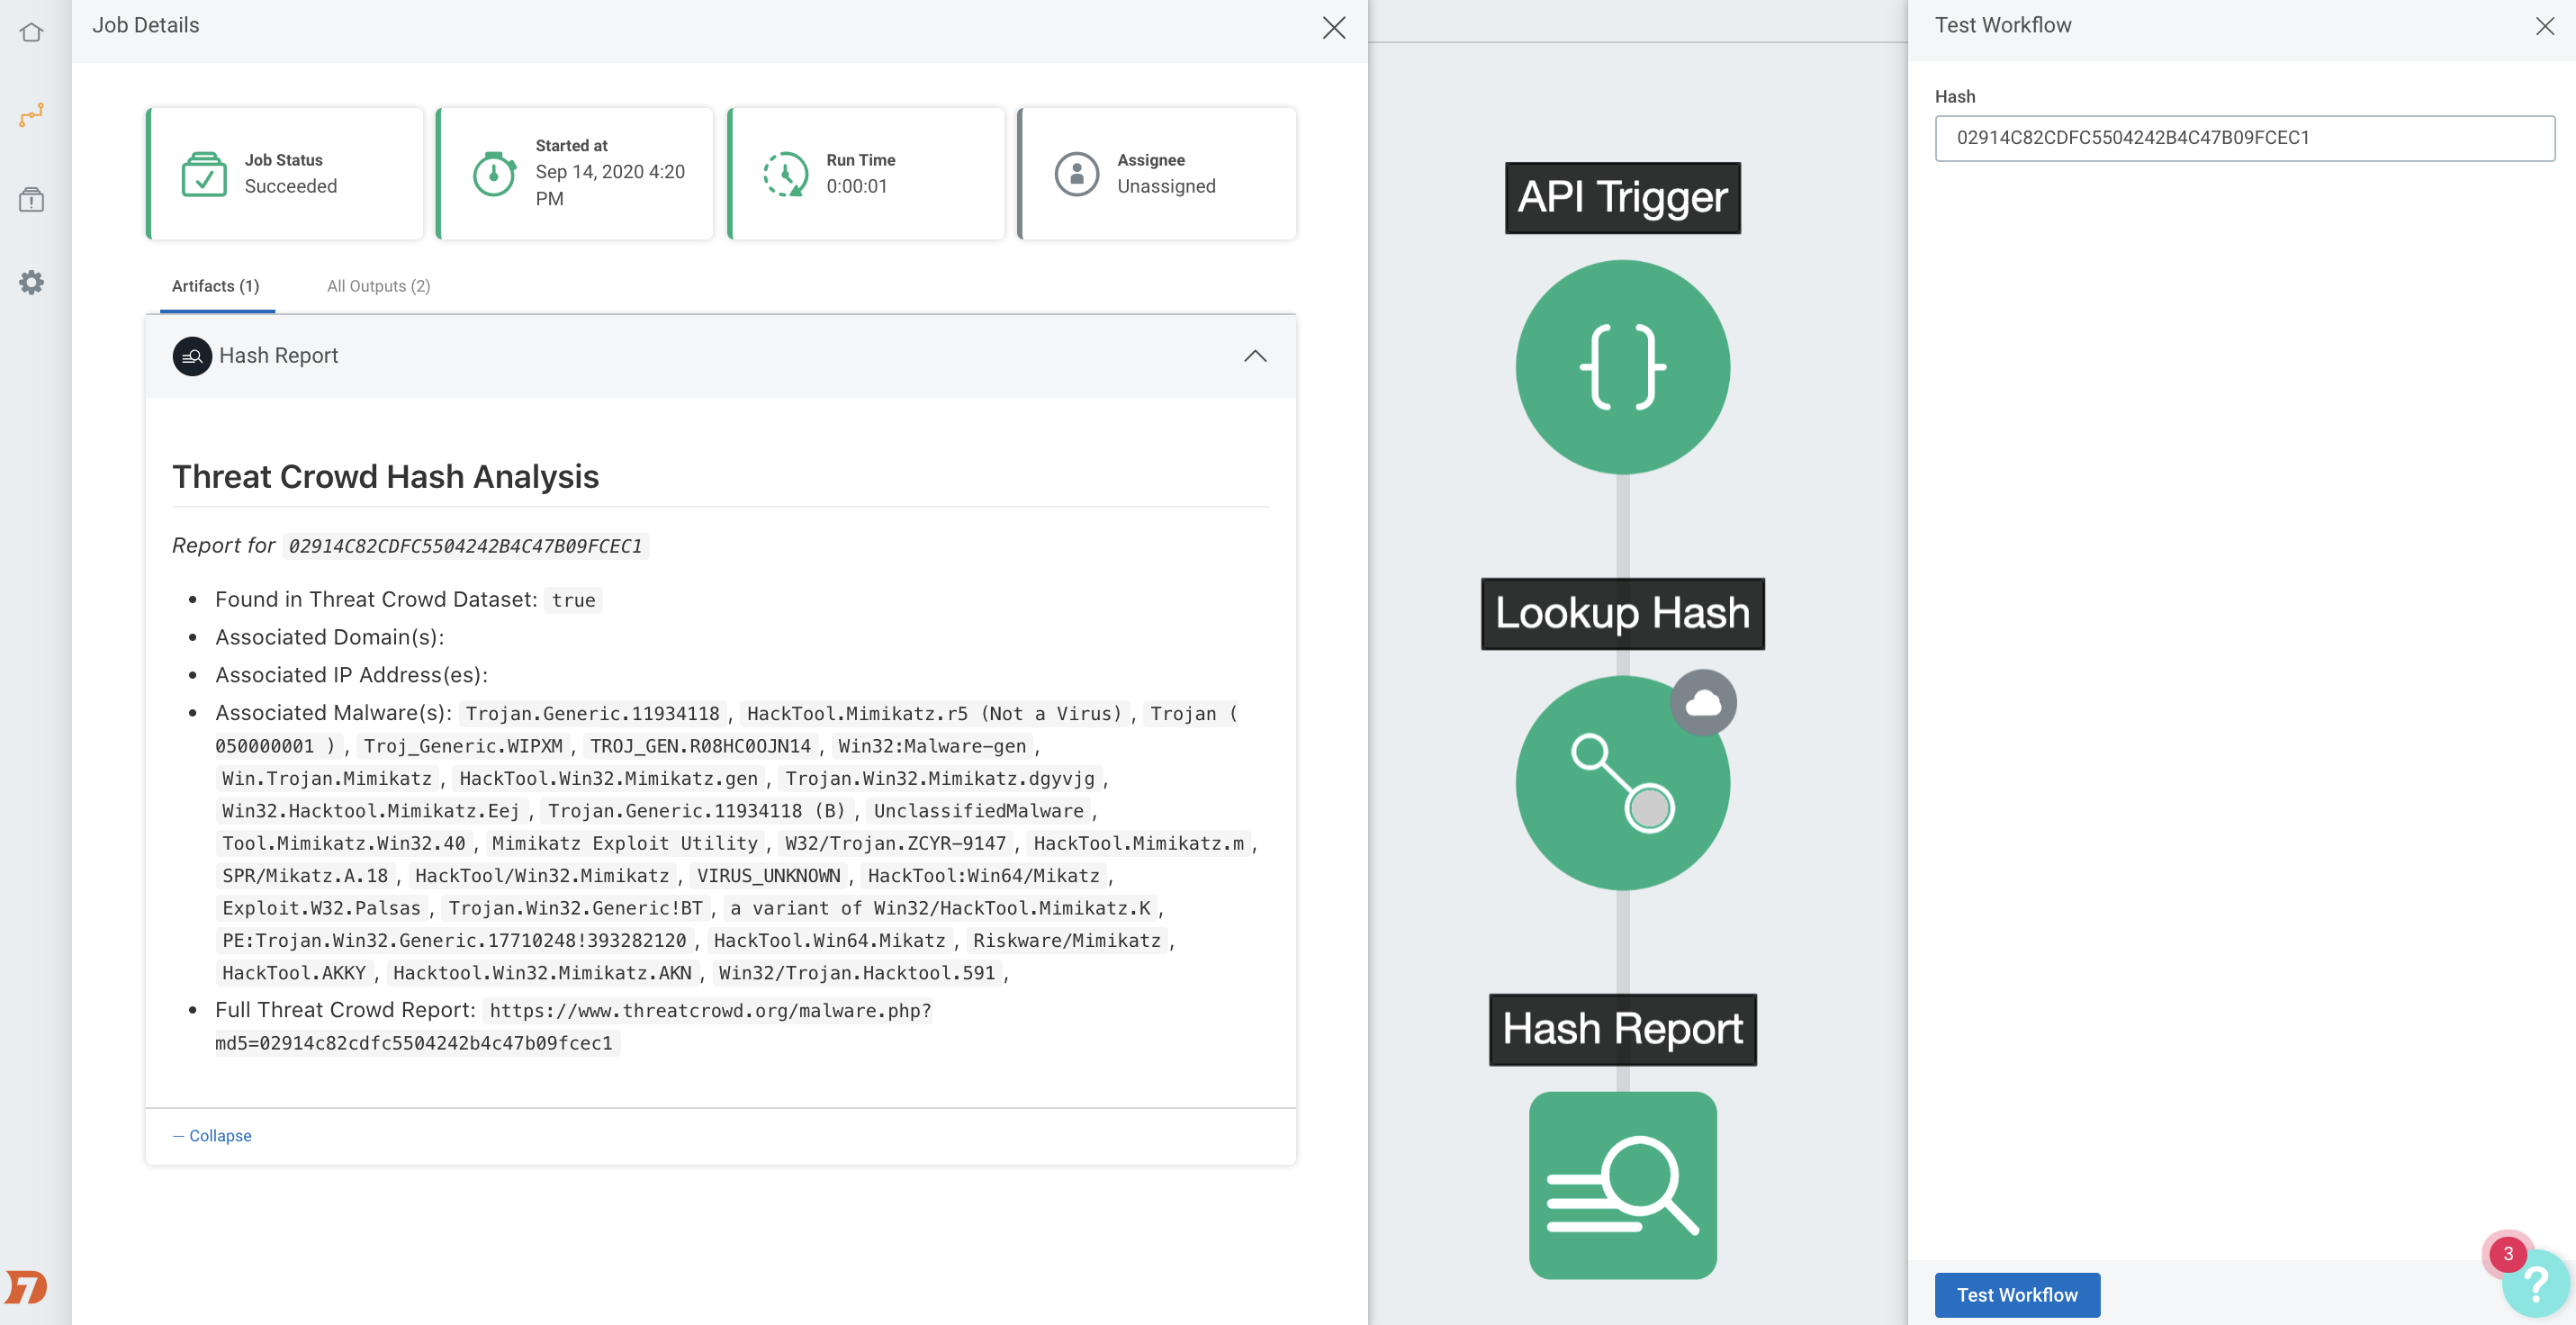Click 'HackTool:Win64/Mikatz' tag
The height and width of the screenshot is (1325, 2576).
983,876
